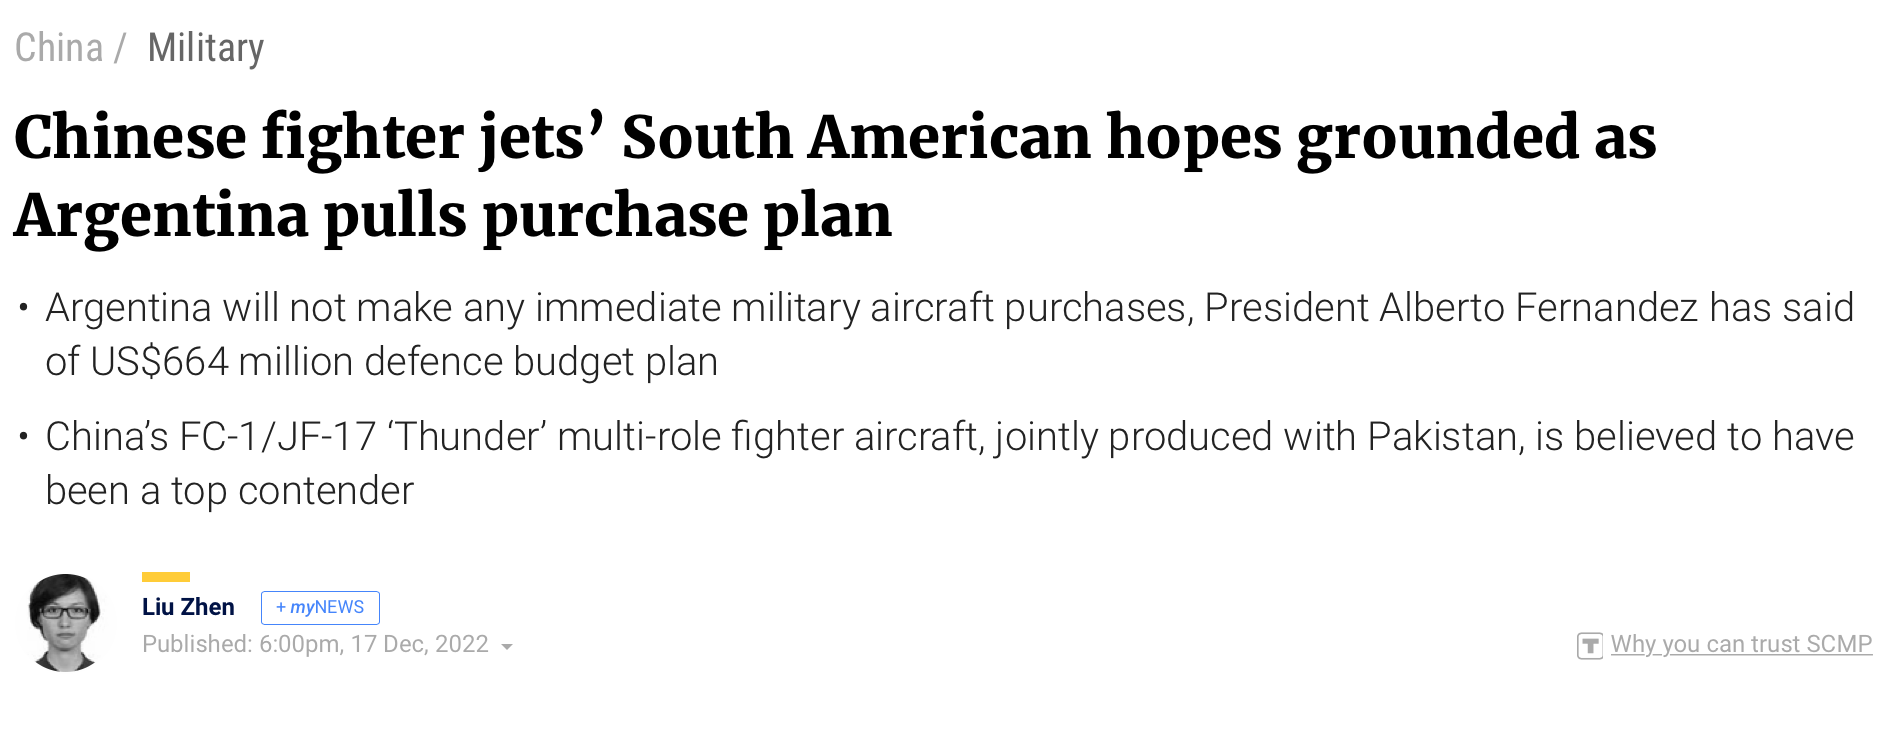Click the SCMP trust badge icon

pyautogui.click(x=1589, y=646)
